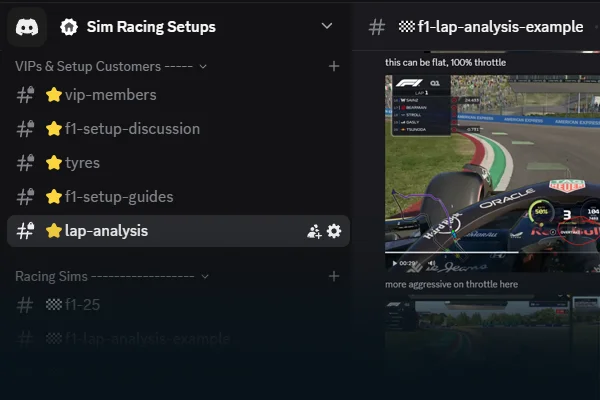Open the f1-setup-discussion channel
Viewport: 600px width, 400px height.
click(178, 129)
